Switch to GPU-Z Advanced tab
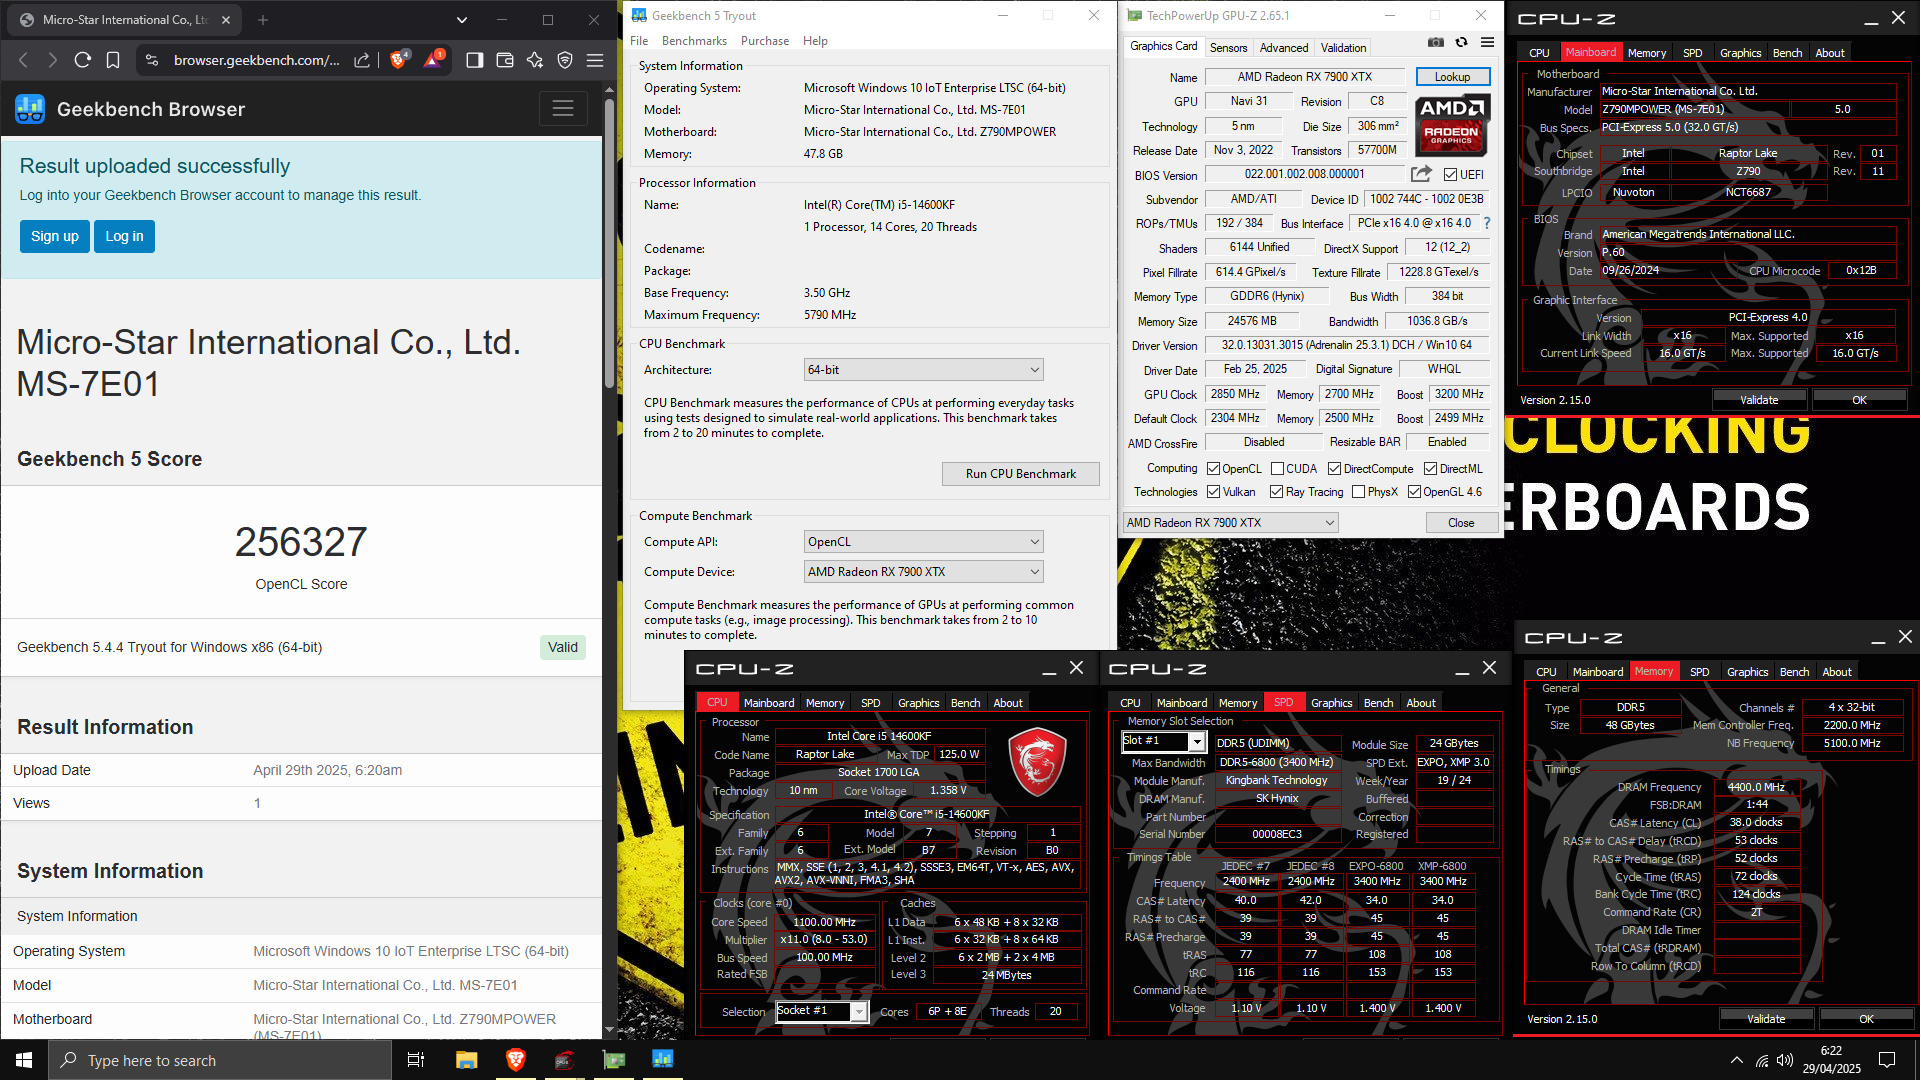Screen dimensions: 1920x1080 1284,48
